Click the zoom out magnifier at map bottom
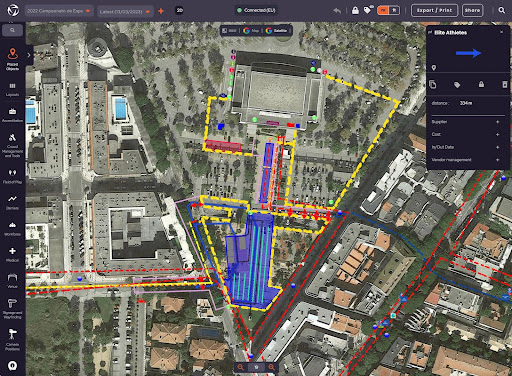Image resolution: width=512 pixels, height=376 pixels. pyautogui.click(x=241, y=367)
